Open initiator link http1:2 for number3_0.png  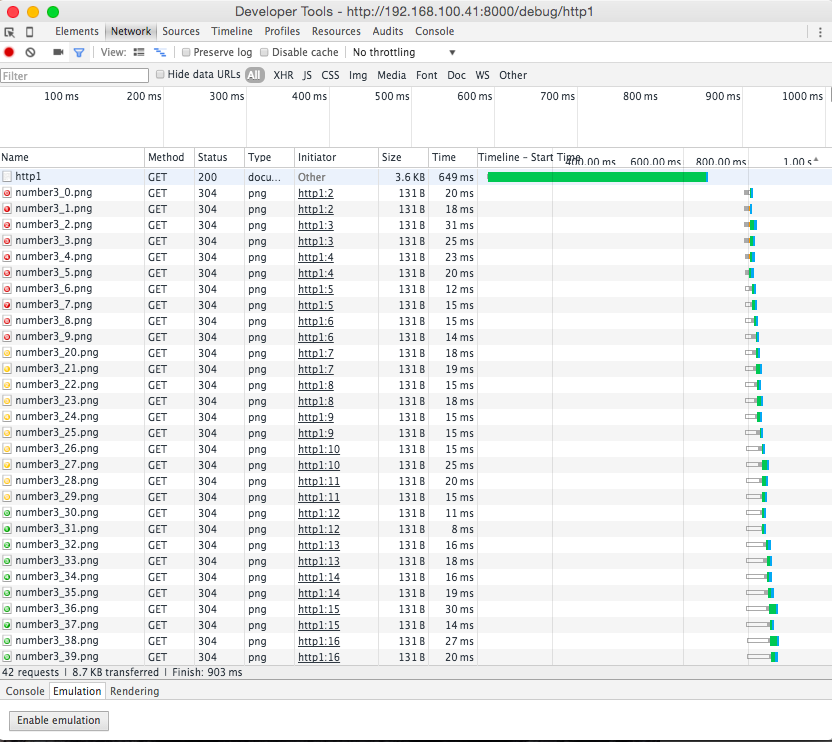[x=316, y=193]
